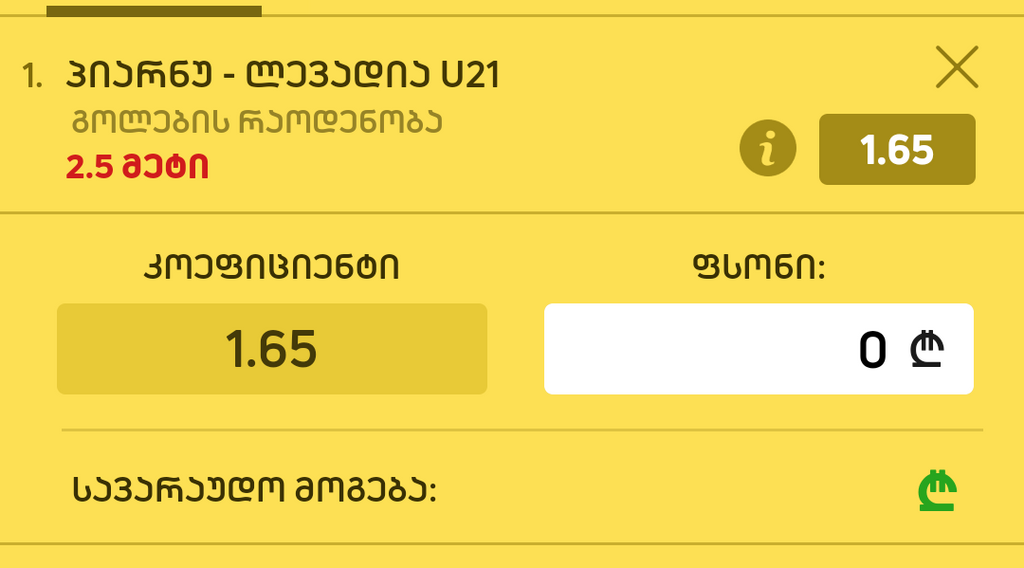The height and width of the screenshot is (568, 1024).
Task: Click the green lari icon by potential winnings
Action: [x=938, y=490]
